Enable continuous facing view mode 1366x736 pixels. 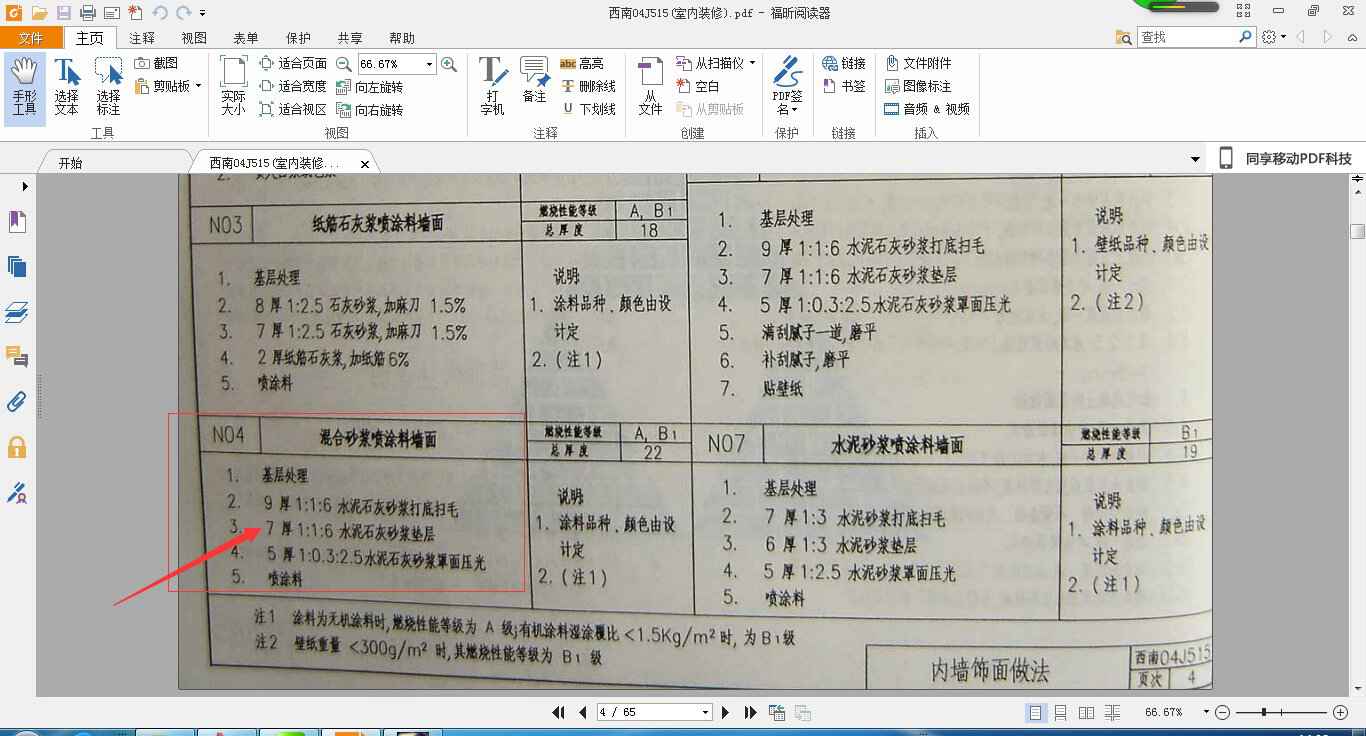point(1113,712)
